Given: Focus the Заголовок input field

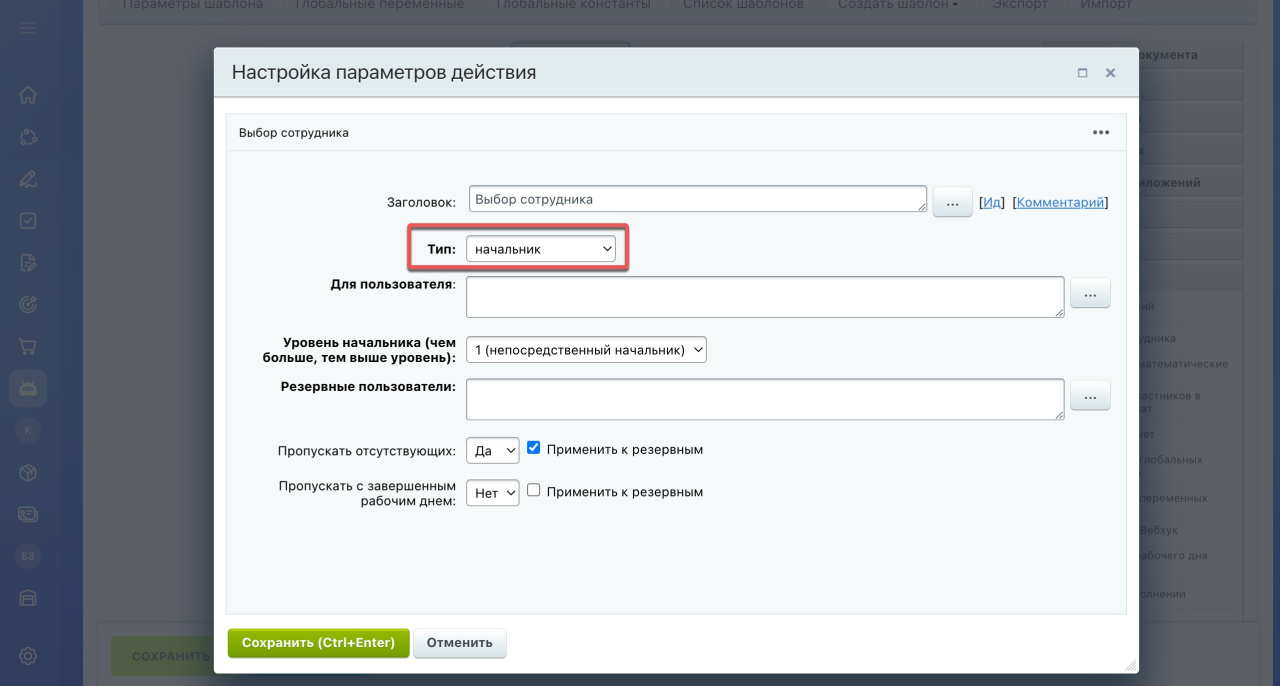Looking at the screenshot, I should [698, 199].
